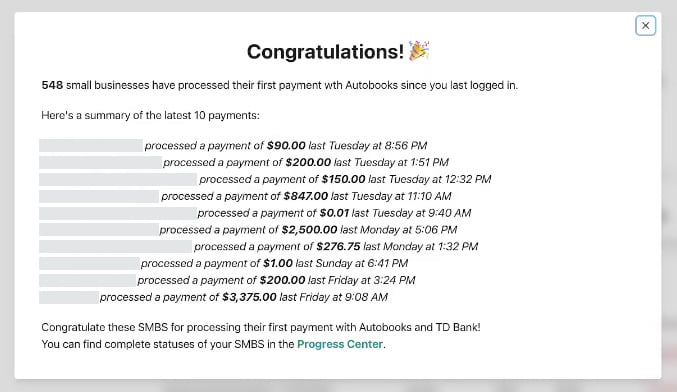
Task: Click the $1.00 Sunday payment row
Action: [224, 263]
